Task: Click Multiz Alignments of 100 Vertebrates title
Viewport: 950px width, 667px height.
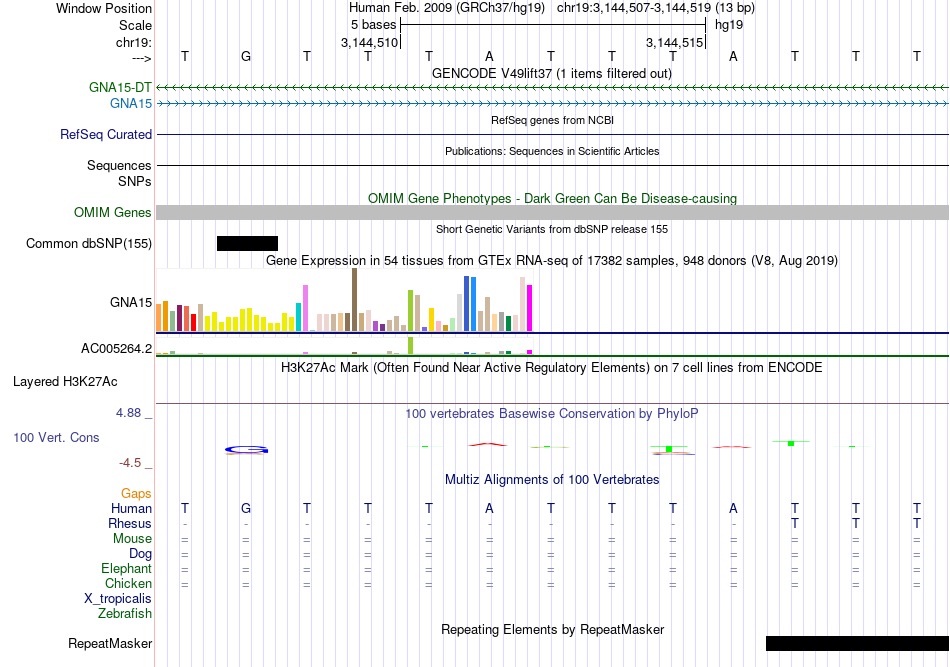Action: coord(552,480)
